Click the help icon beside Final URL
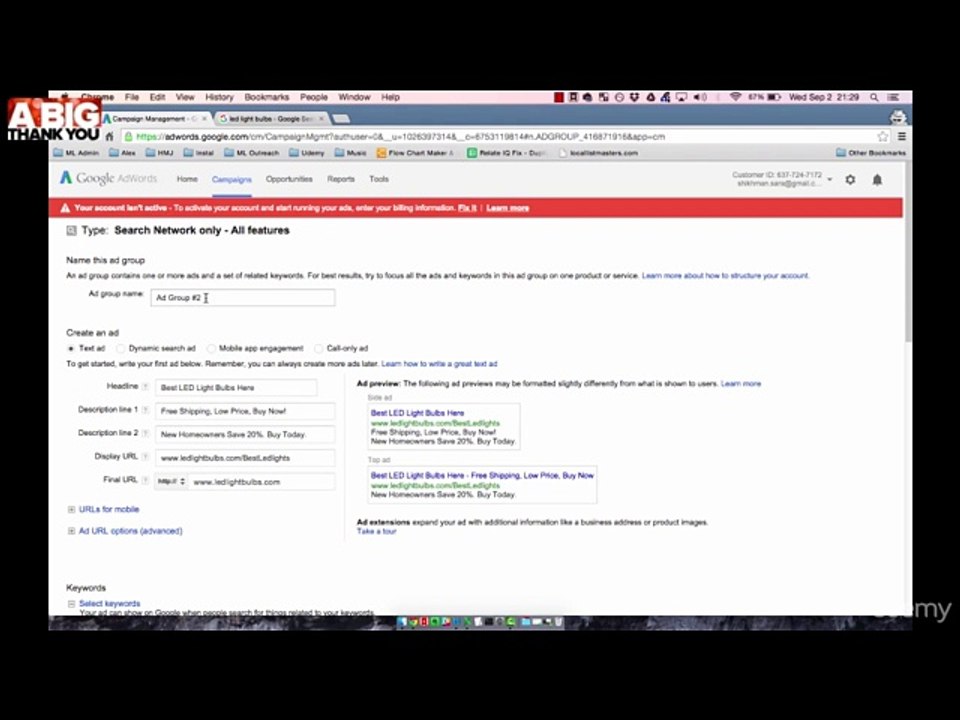Image resolution: width=960 pixels, height=720 pixels. 146,481
